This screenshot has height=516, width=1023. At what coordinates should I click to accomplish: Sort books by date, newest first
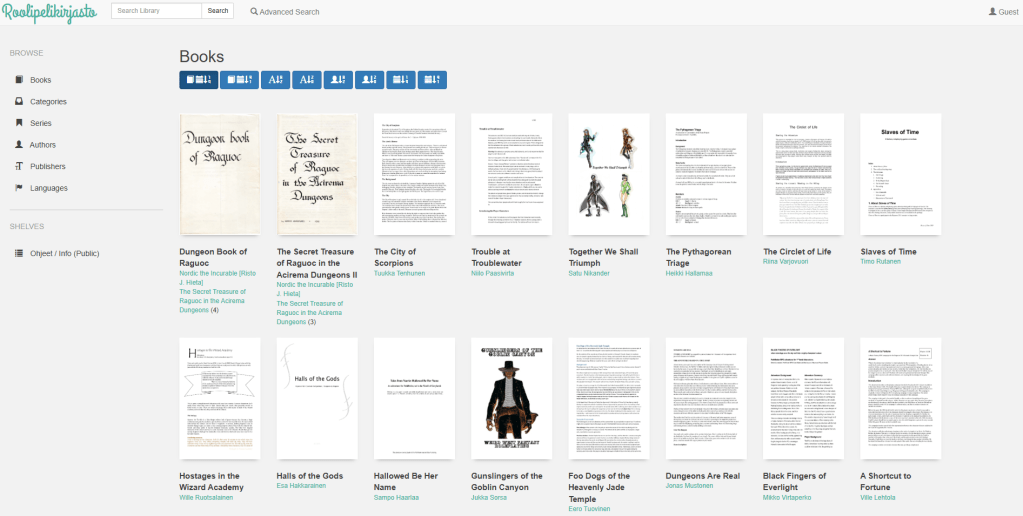point(198,80)
